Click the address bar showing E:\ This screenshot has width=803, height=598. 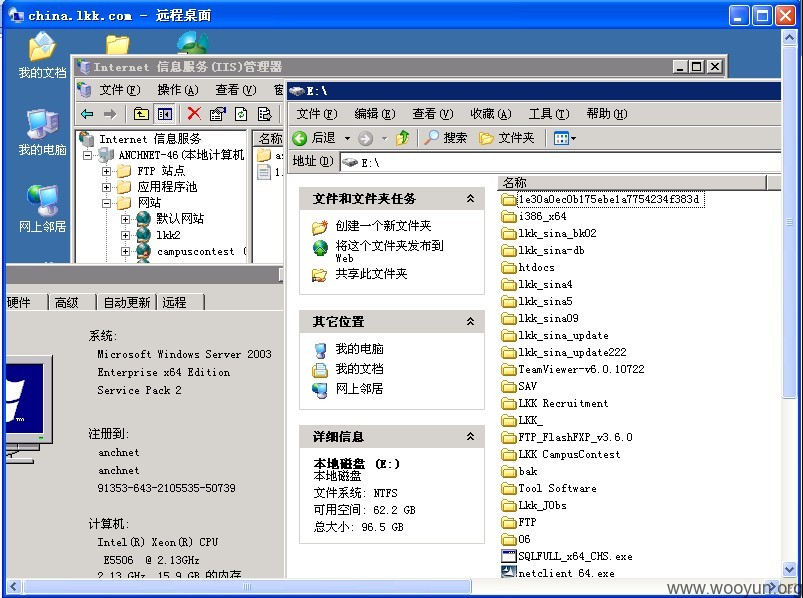(560, 162)
